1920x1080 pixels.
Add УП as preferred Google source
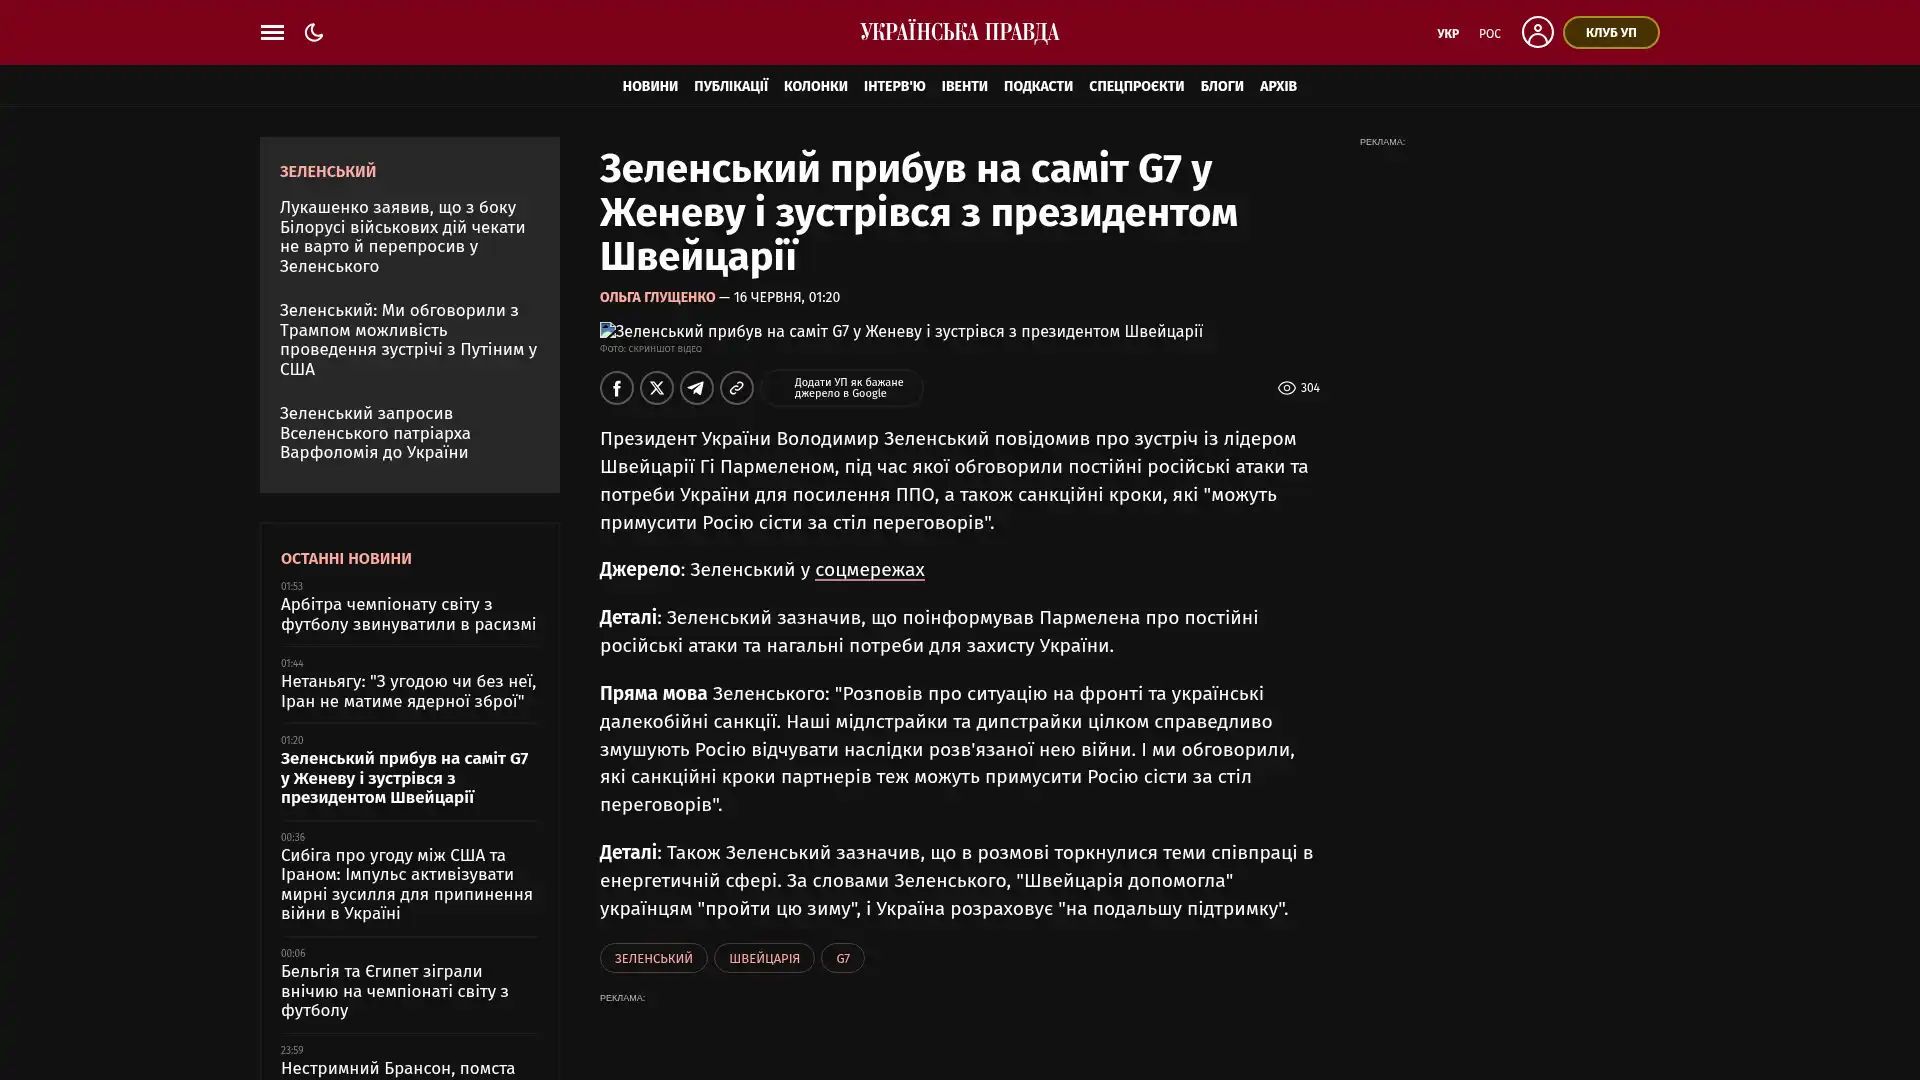coord(842,388)
